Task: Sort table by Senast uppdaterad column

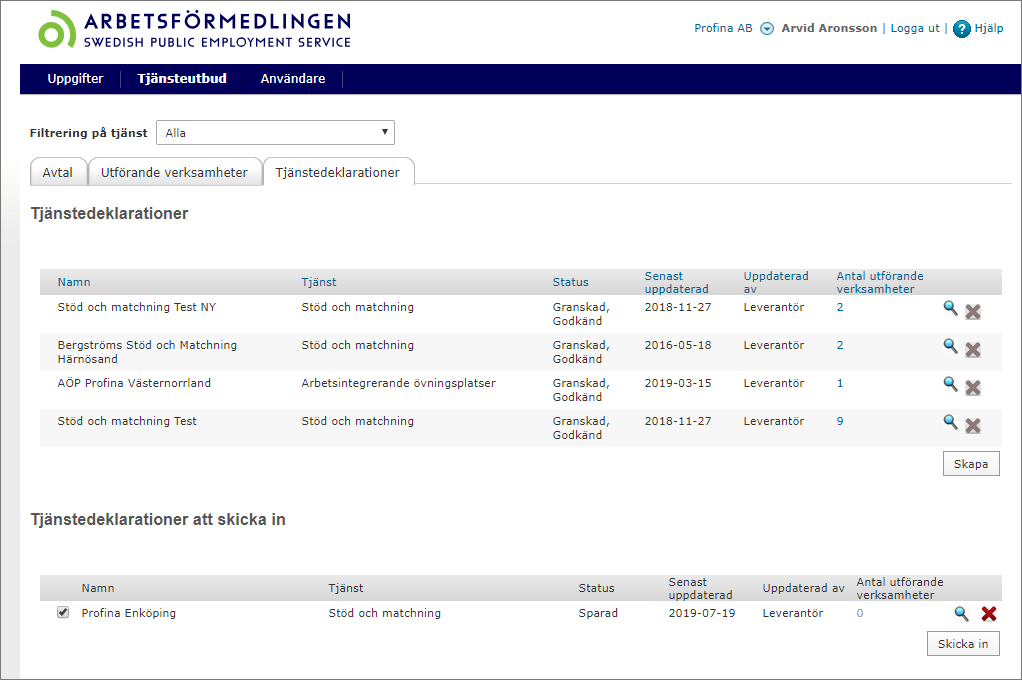Action: [676, 282]
